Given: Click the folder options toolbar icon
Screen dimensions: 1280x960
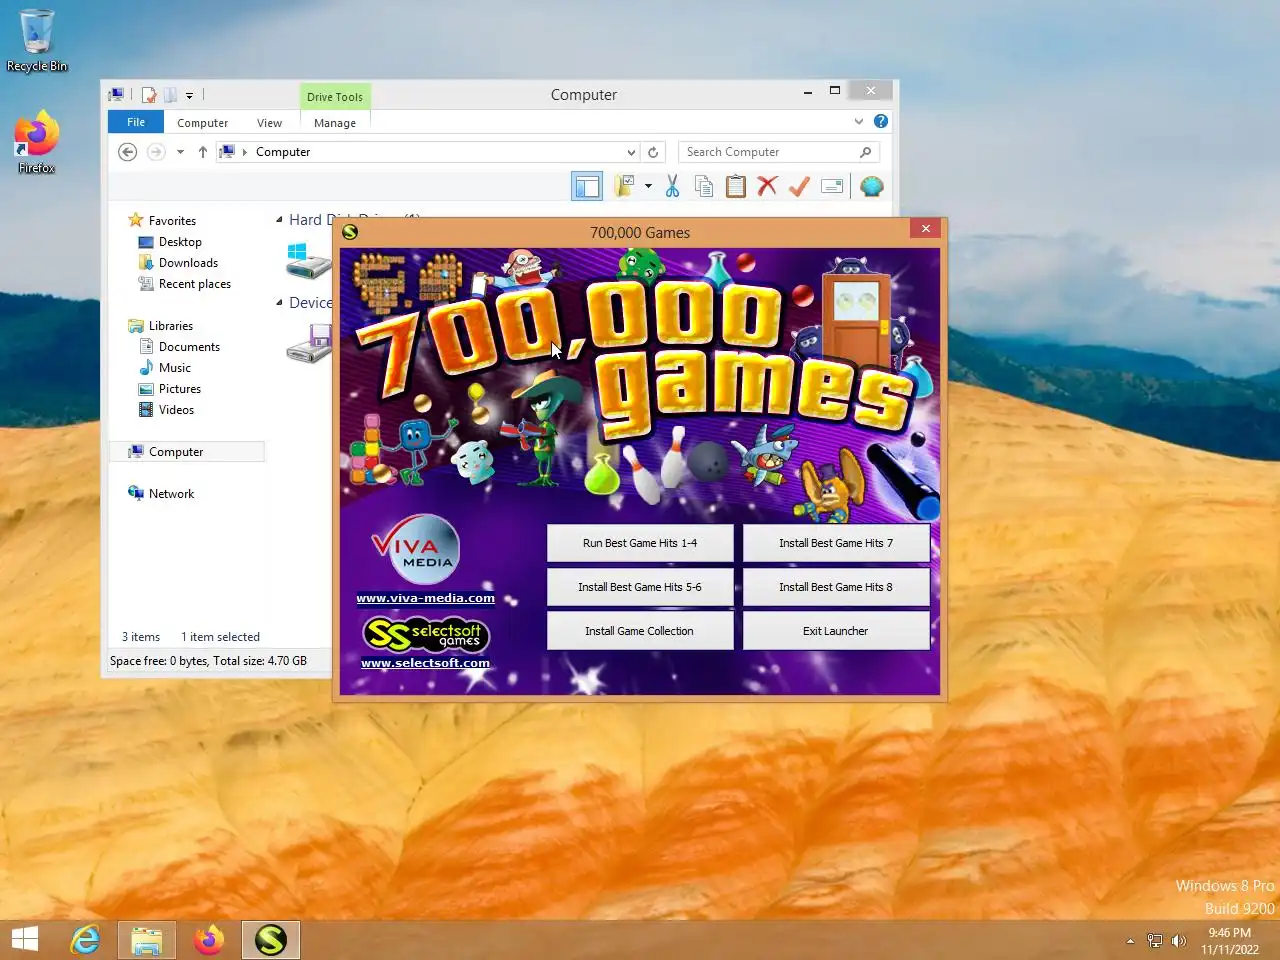Looking at the screenshot, I should [x=625, y=186].
